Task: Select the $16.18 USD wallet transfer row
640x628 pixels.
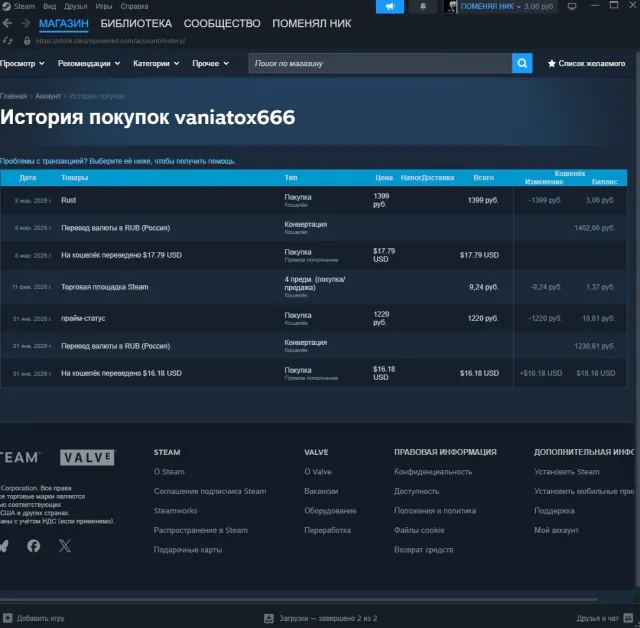Action: 313,373
